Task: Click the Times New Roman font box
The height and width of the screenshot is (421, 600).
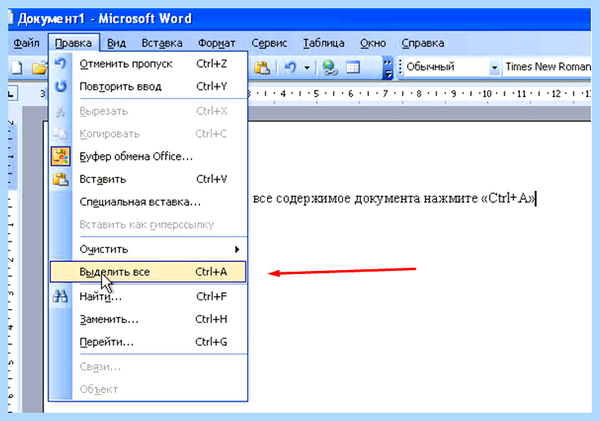Action: tap(548, 67)
